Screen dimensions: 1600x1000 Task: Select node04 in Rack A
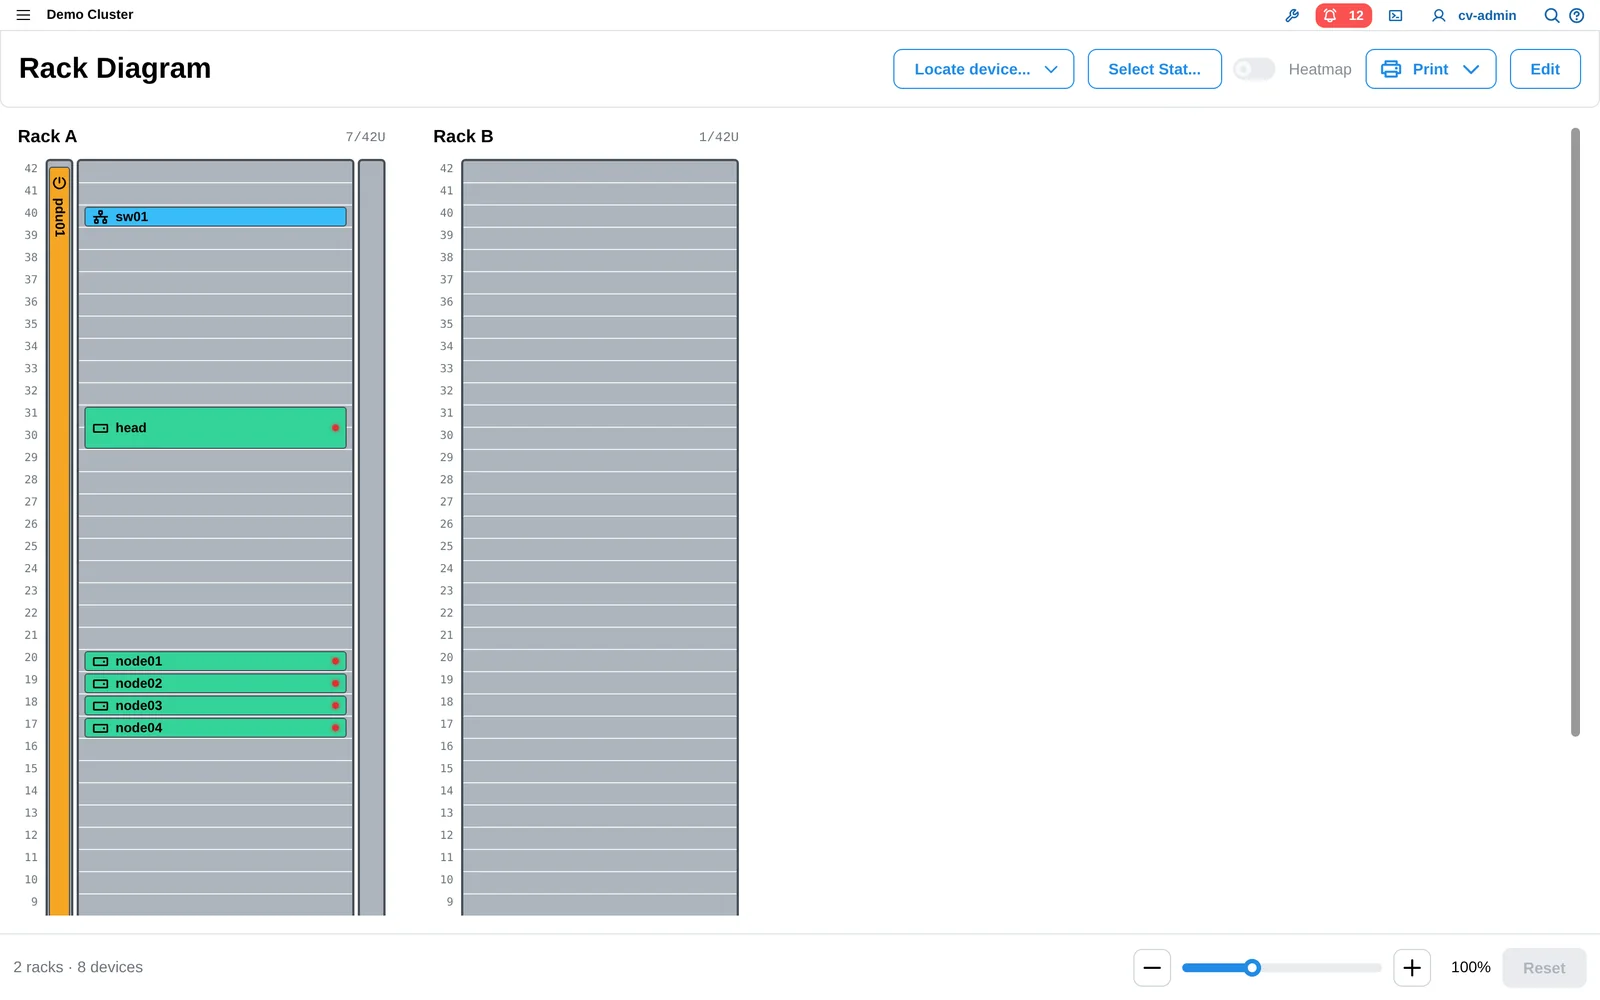[215, 727]
